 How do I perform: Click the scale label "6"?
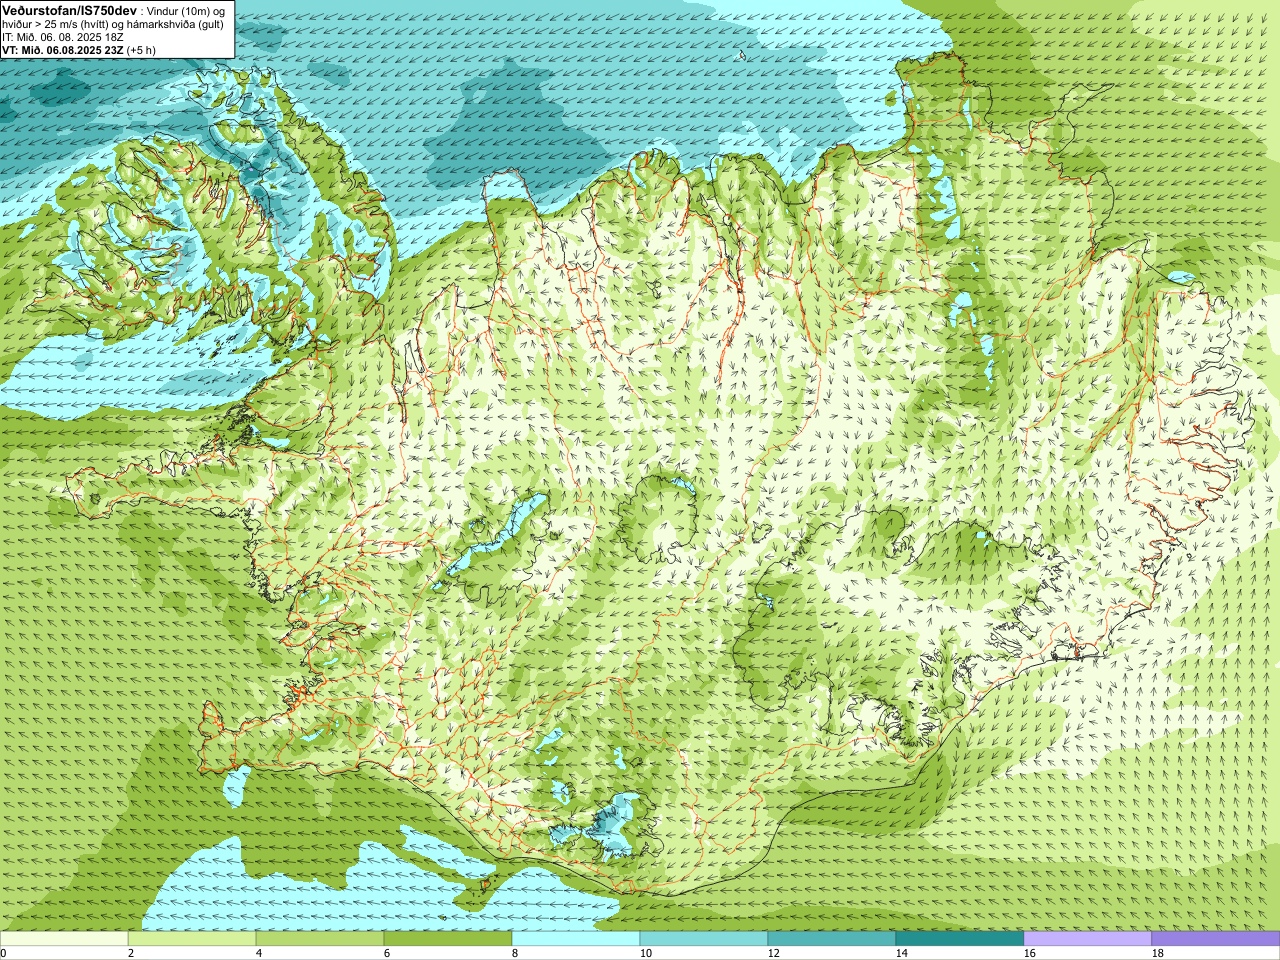[x=387, y=953]
